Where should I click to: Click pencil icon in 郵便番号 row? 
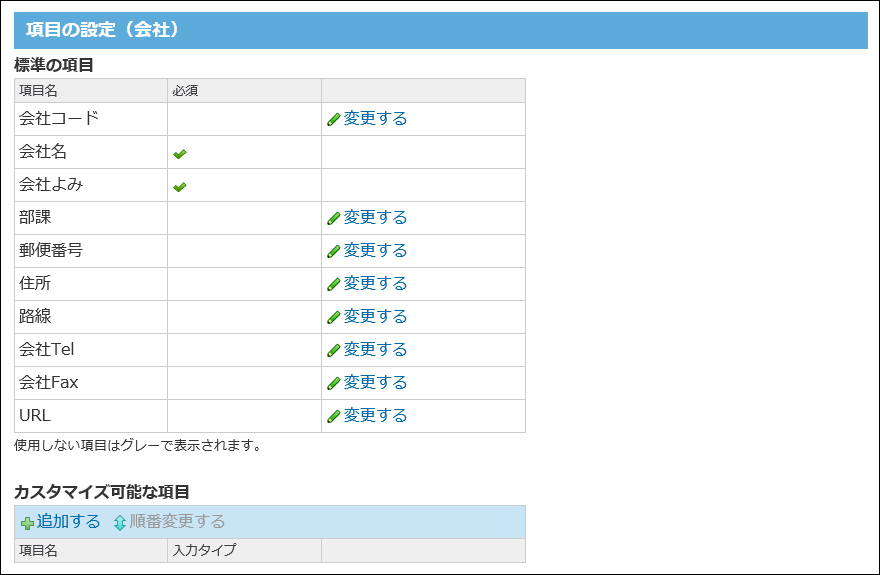[334, 251]
